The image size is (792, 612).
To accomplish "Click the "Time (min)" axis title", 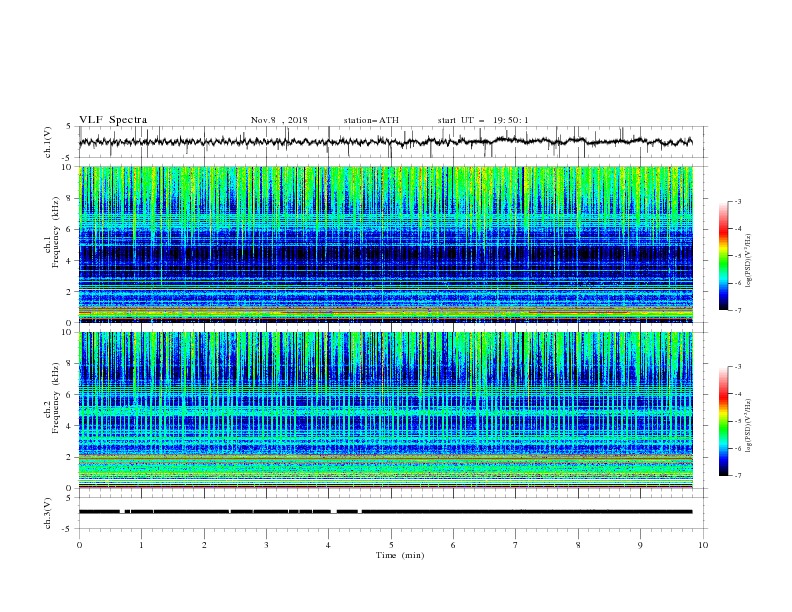I will pyautogui.click(x=400, y=555).
